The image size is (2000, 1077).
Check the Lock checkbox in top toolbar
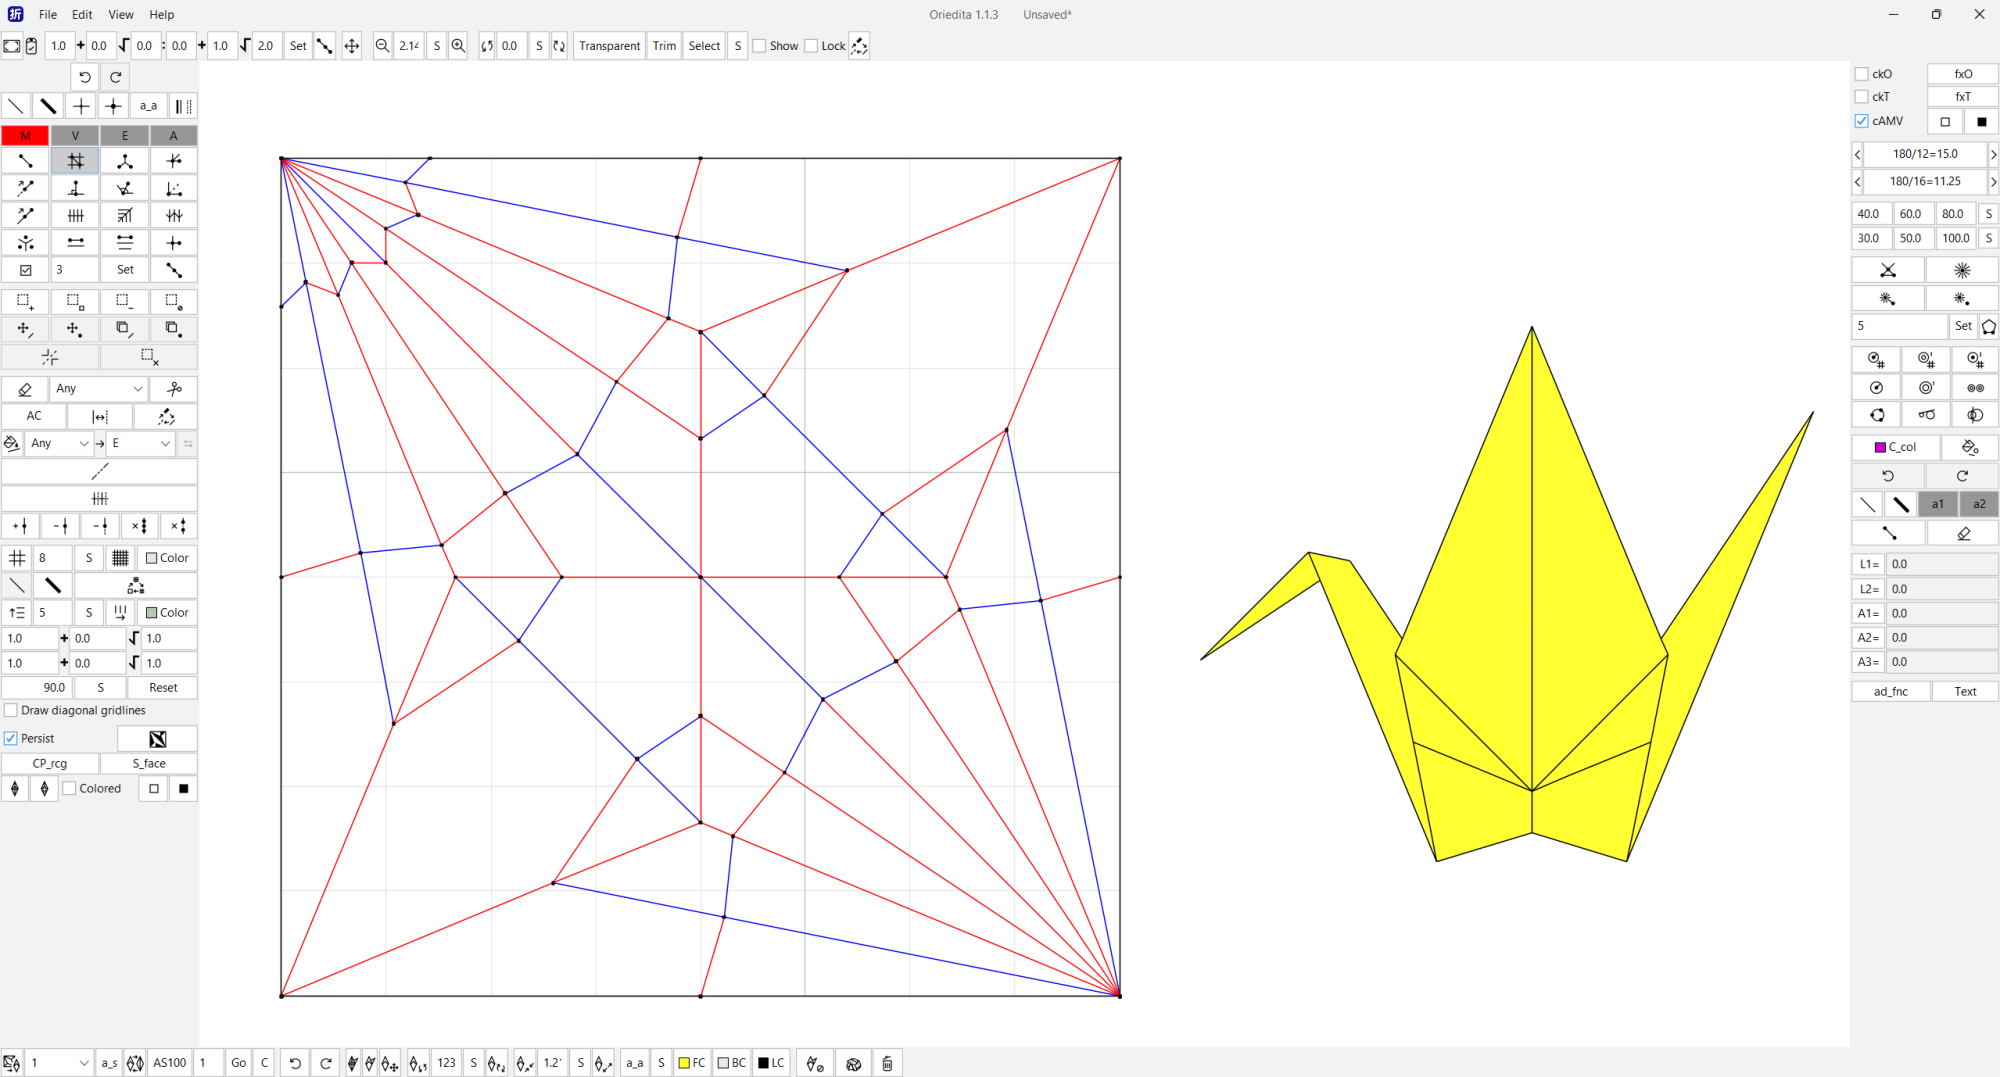811,46
